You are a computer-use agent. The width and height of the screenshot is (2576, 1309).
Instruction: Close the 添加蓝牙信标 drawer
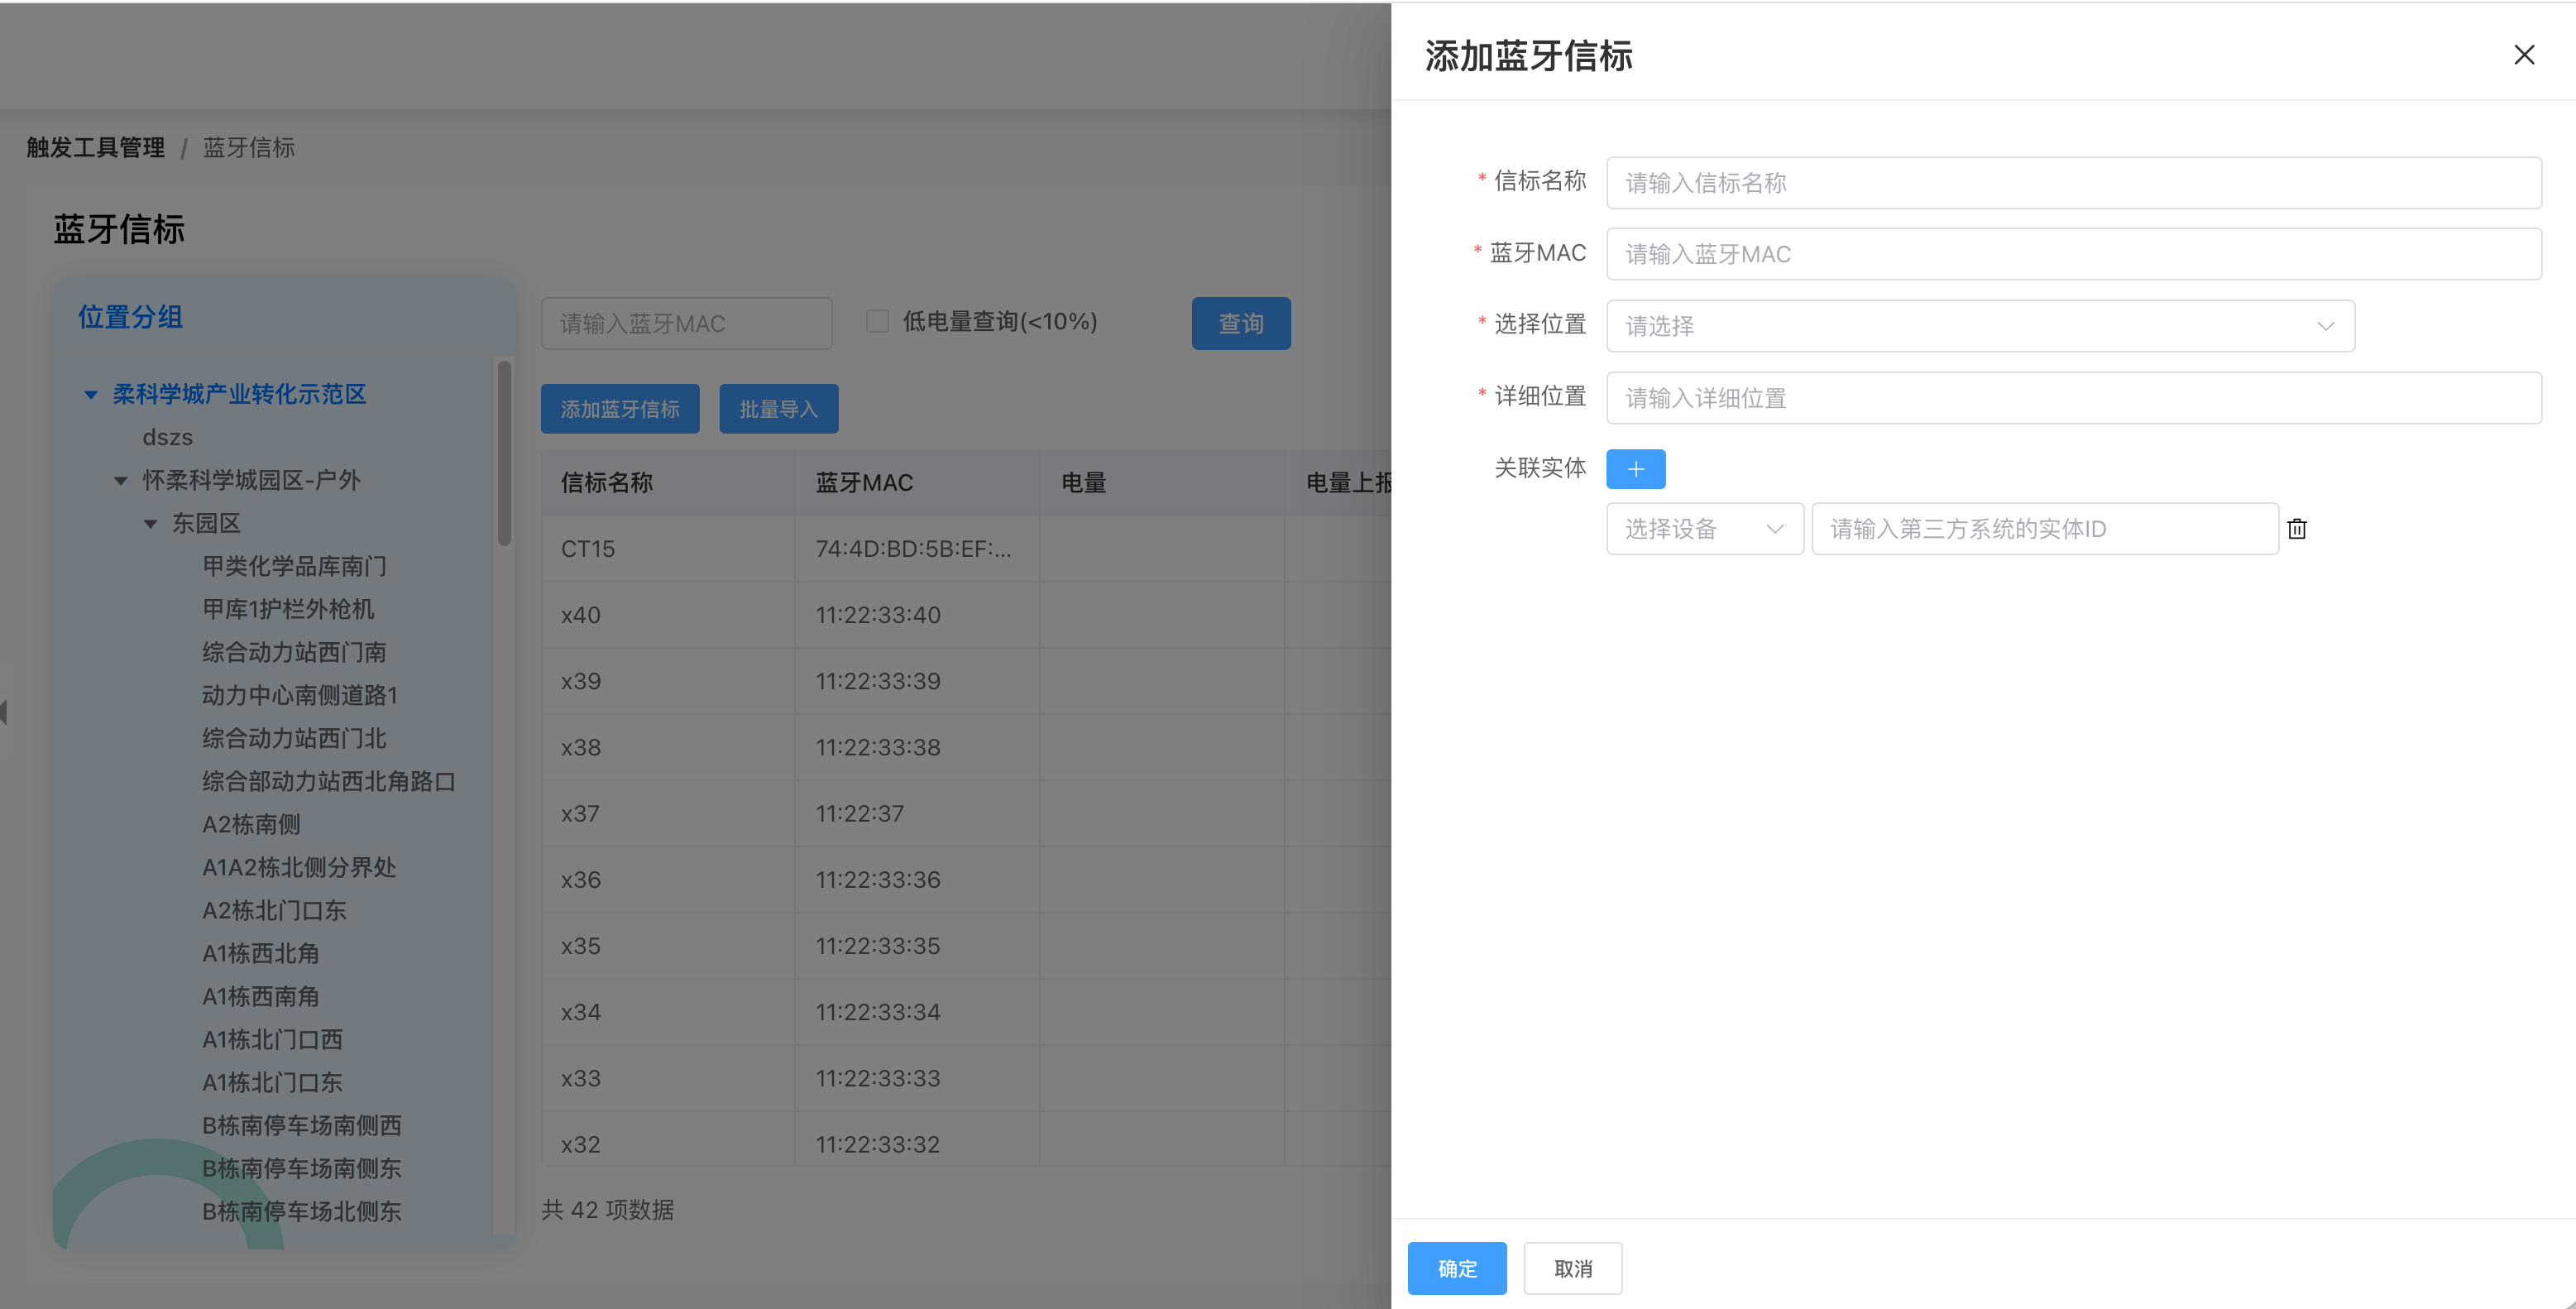(2523, 55)
